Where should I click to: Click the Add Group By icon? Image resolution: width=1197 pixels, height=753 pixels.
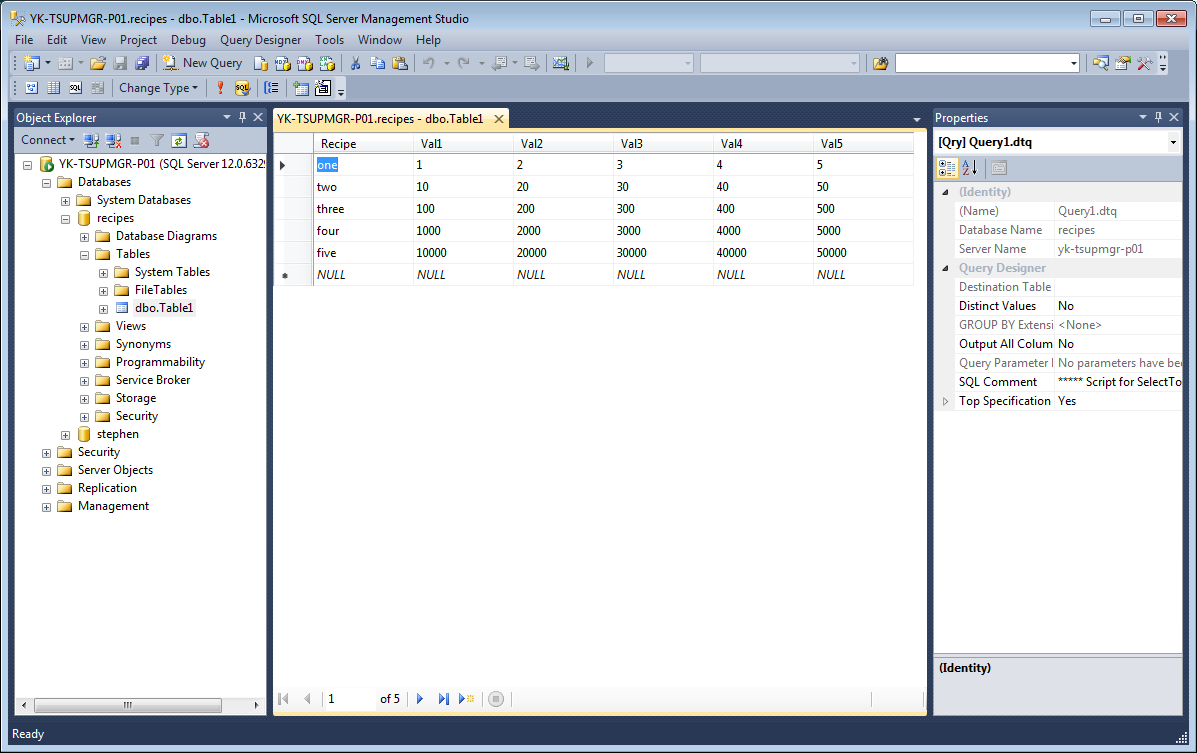[x=271, y=88]
